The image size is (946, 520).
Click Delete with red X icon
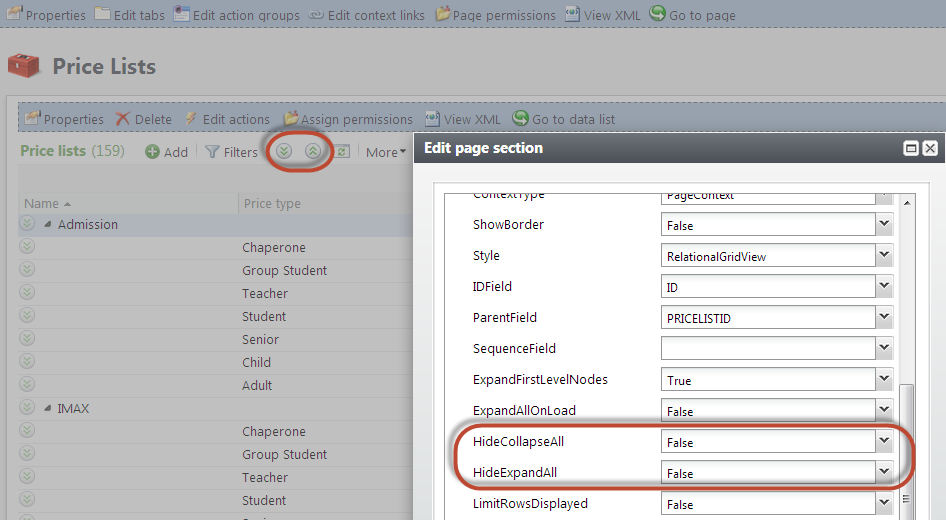(x=143, y=119)
